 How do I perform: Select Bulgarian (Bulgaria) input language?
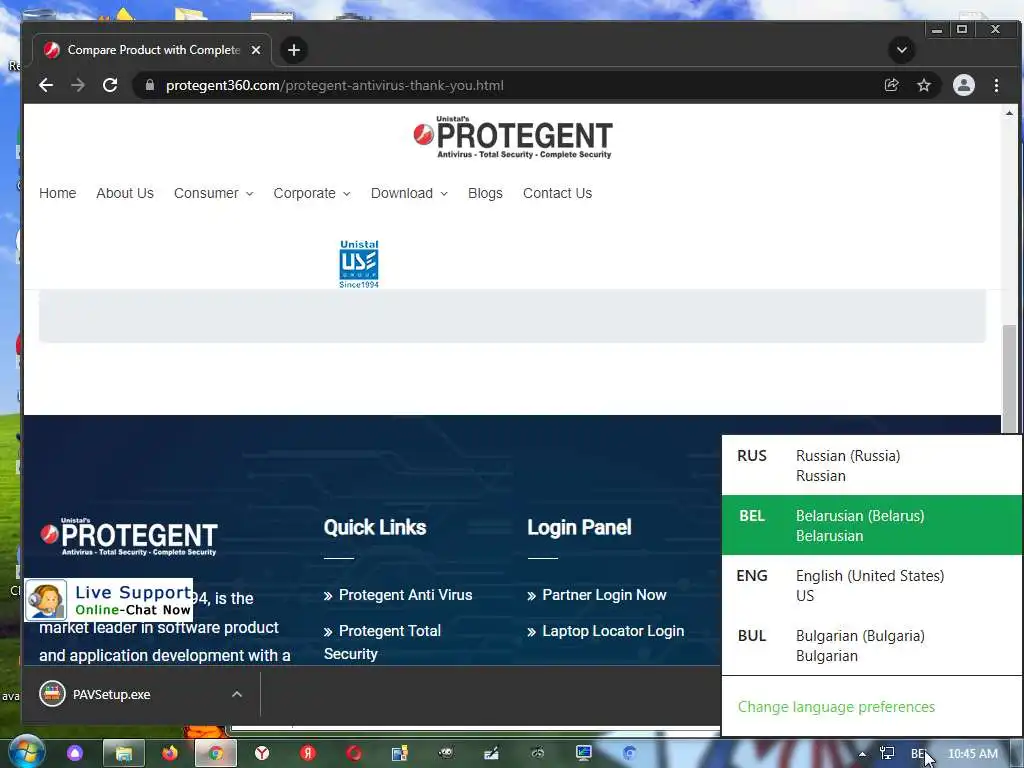coord(872,645)
